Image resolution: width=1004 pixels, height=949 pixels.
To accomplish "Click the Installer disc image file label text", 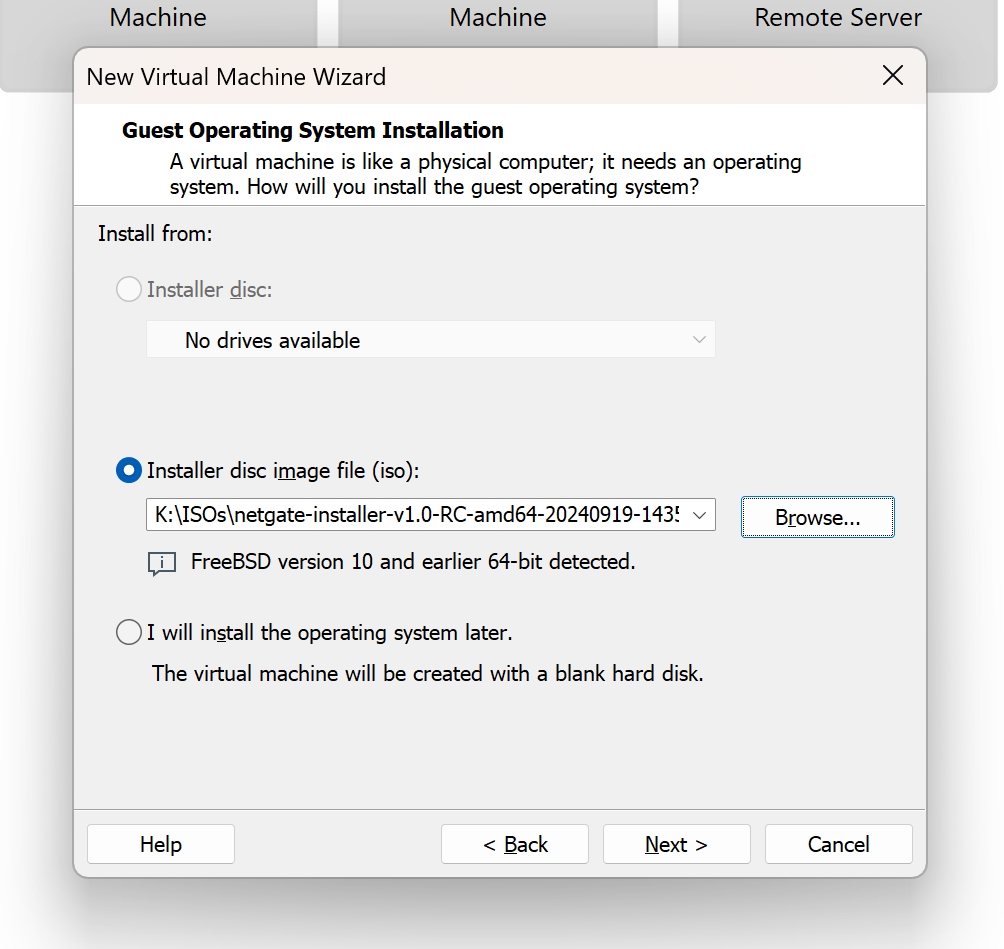I will point(283,471).
